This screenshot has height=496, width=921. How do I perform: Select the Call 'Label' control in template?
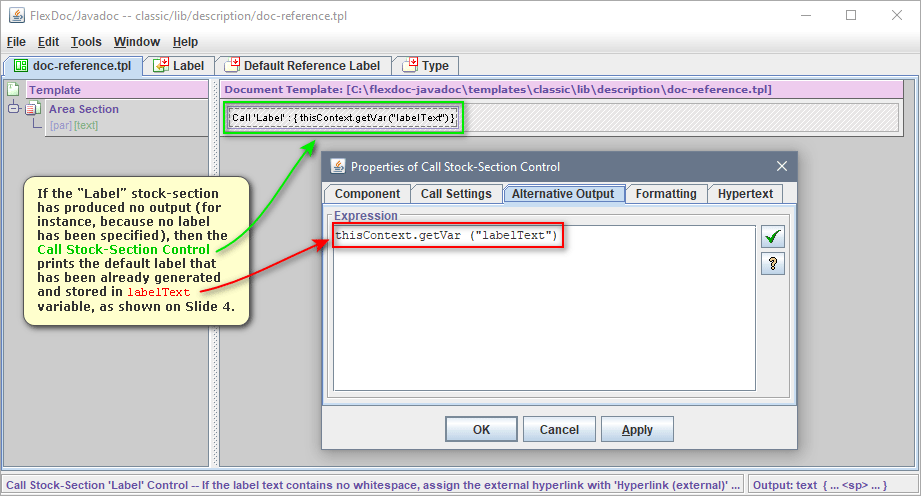pos(343,118)
